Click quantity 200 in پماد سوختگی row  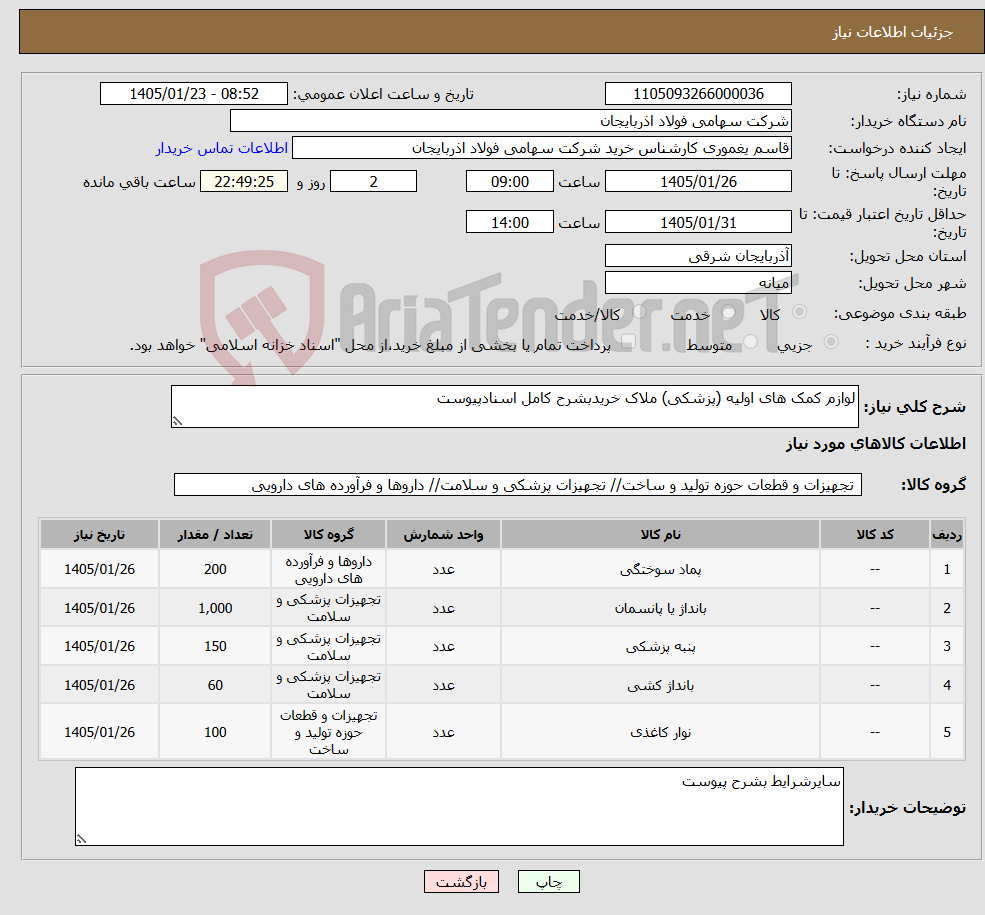(x=215, y=569)
